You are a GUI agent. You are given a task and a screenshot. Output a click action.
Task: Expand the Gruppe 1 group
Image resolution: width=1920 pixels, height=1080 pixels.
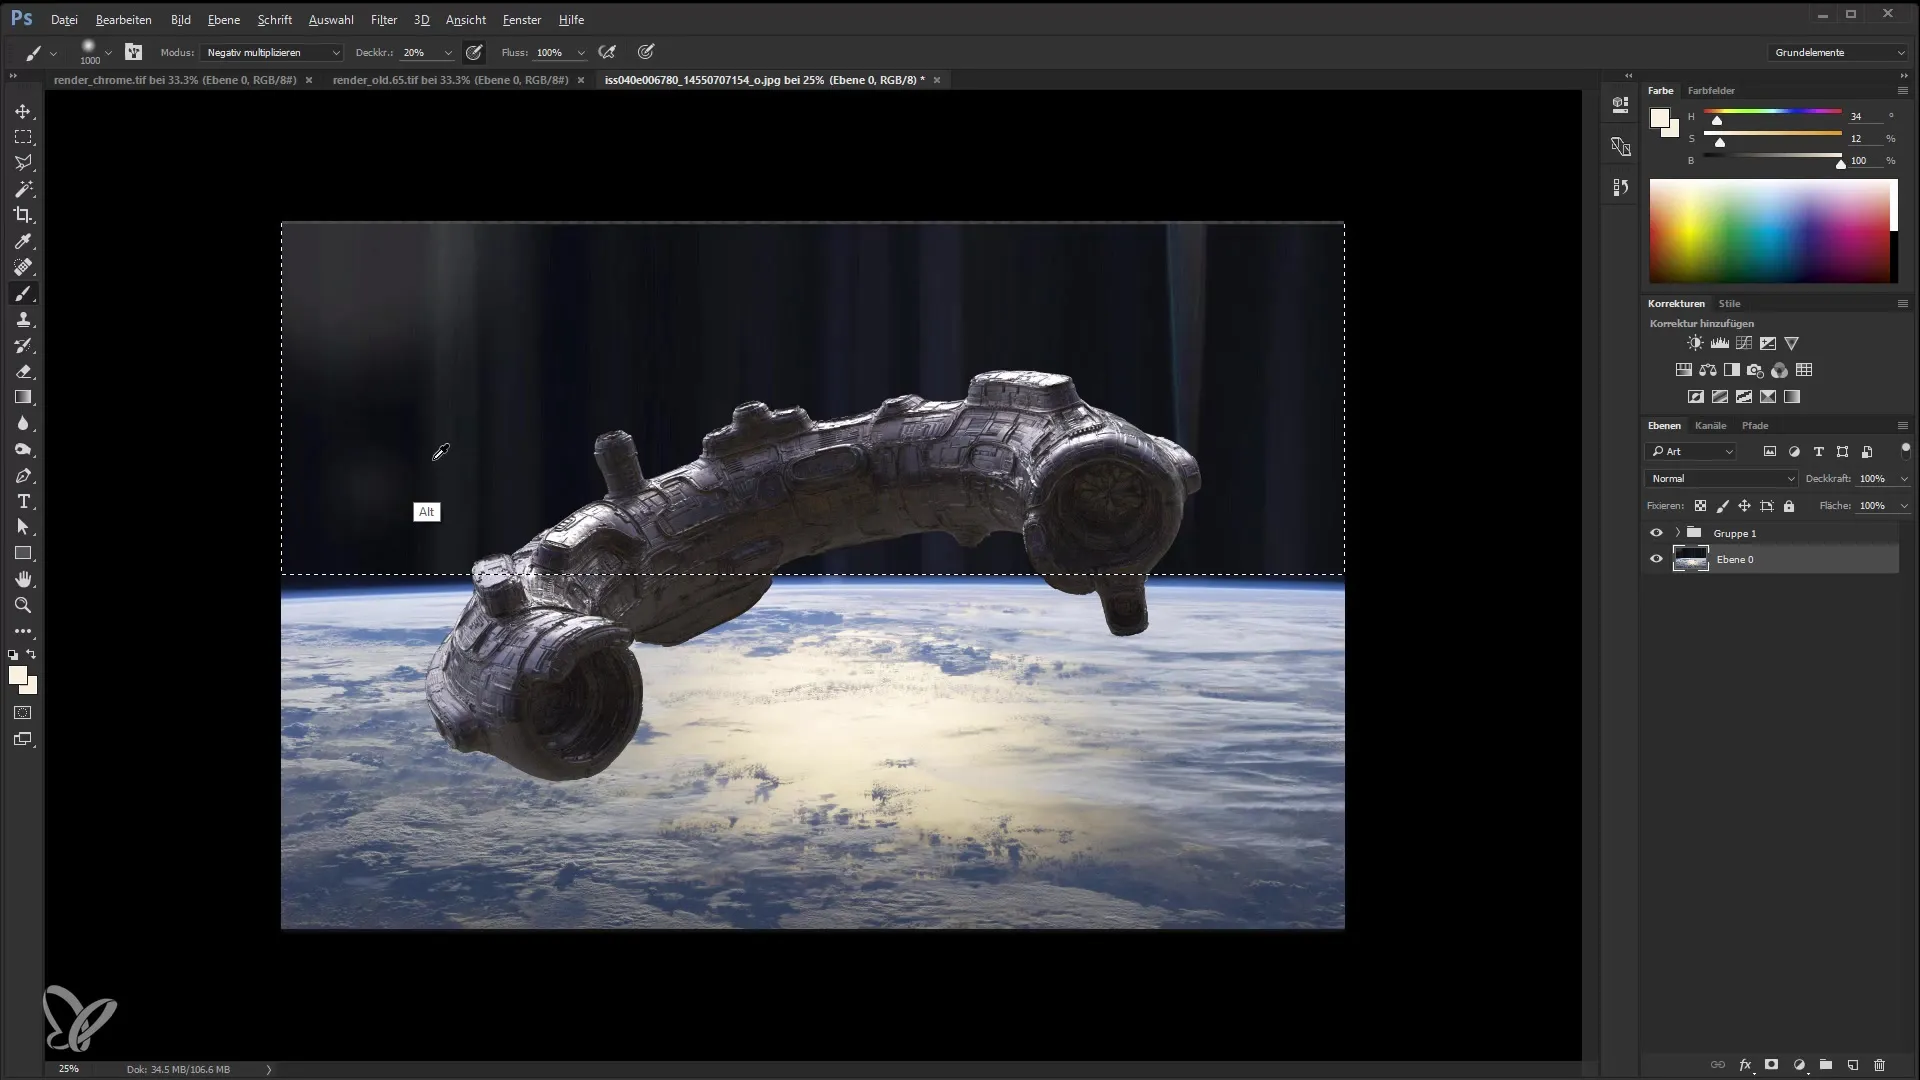1677,533
